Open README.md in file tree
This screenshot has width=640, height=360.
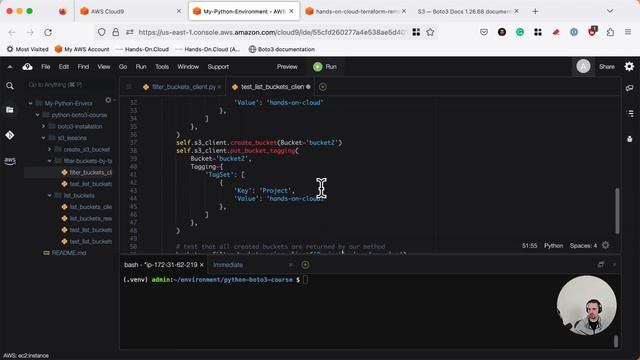pyautogui.click(x=69, y=253)
